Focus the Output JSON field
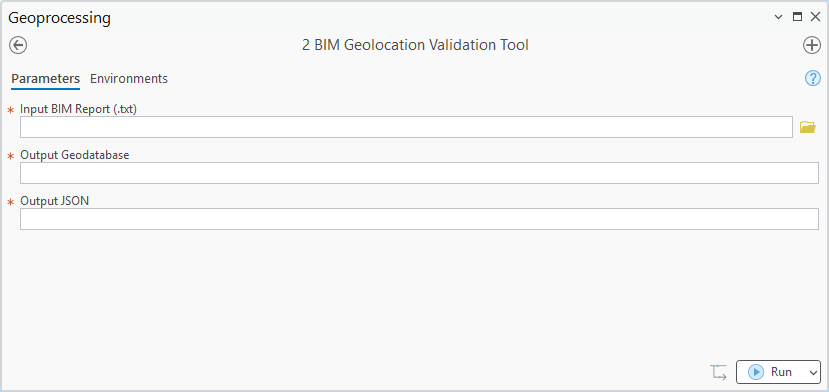The width and height of the screenshot is (829, 392). point(419,219)
